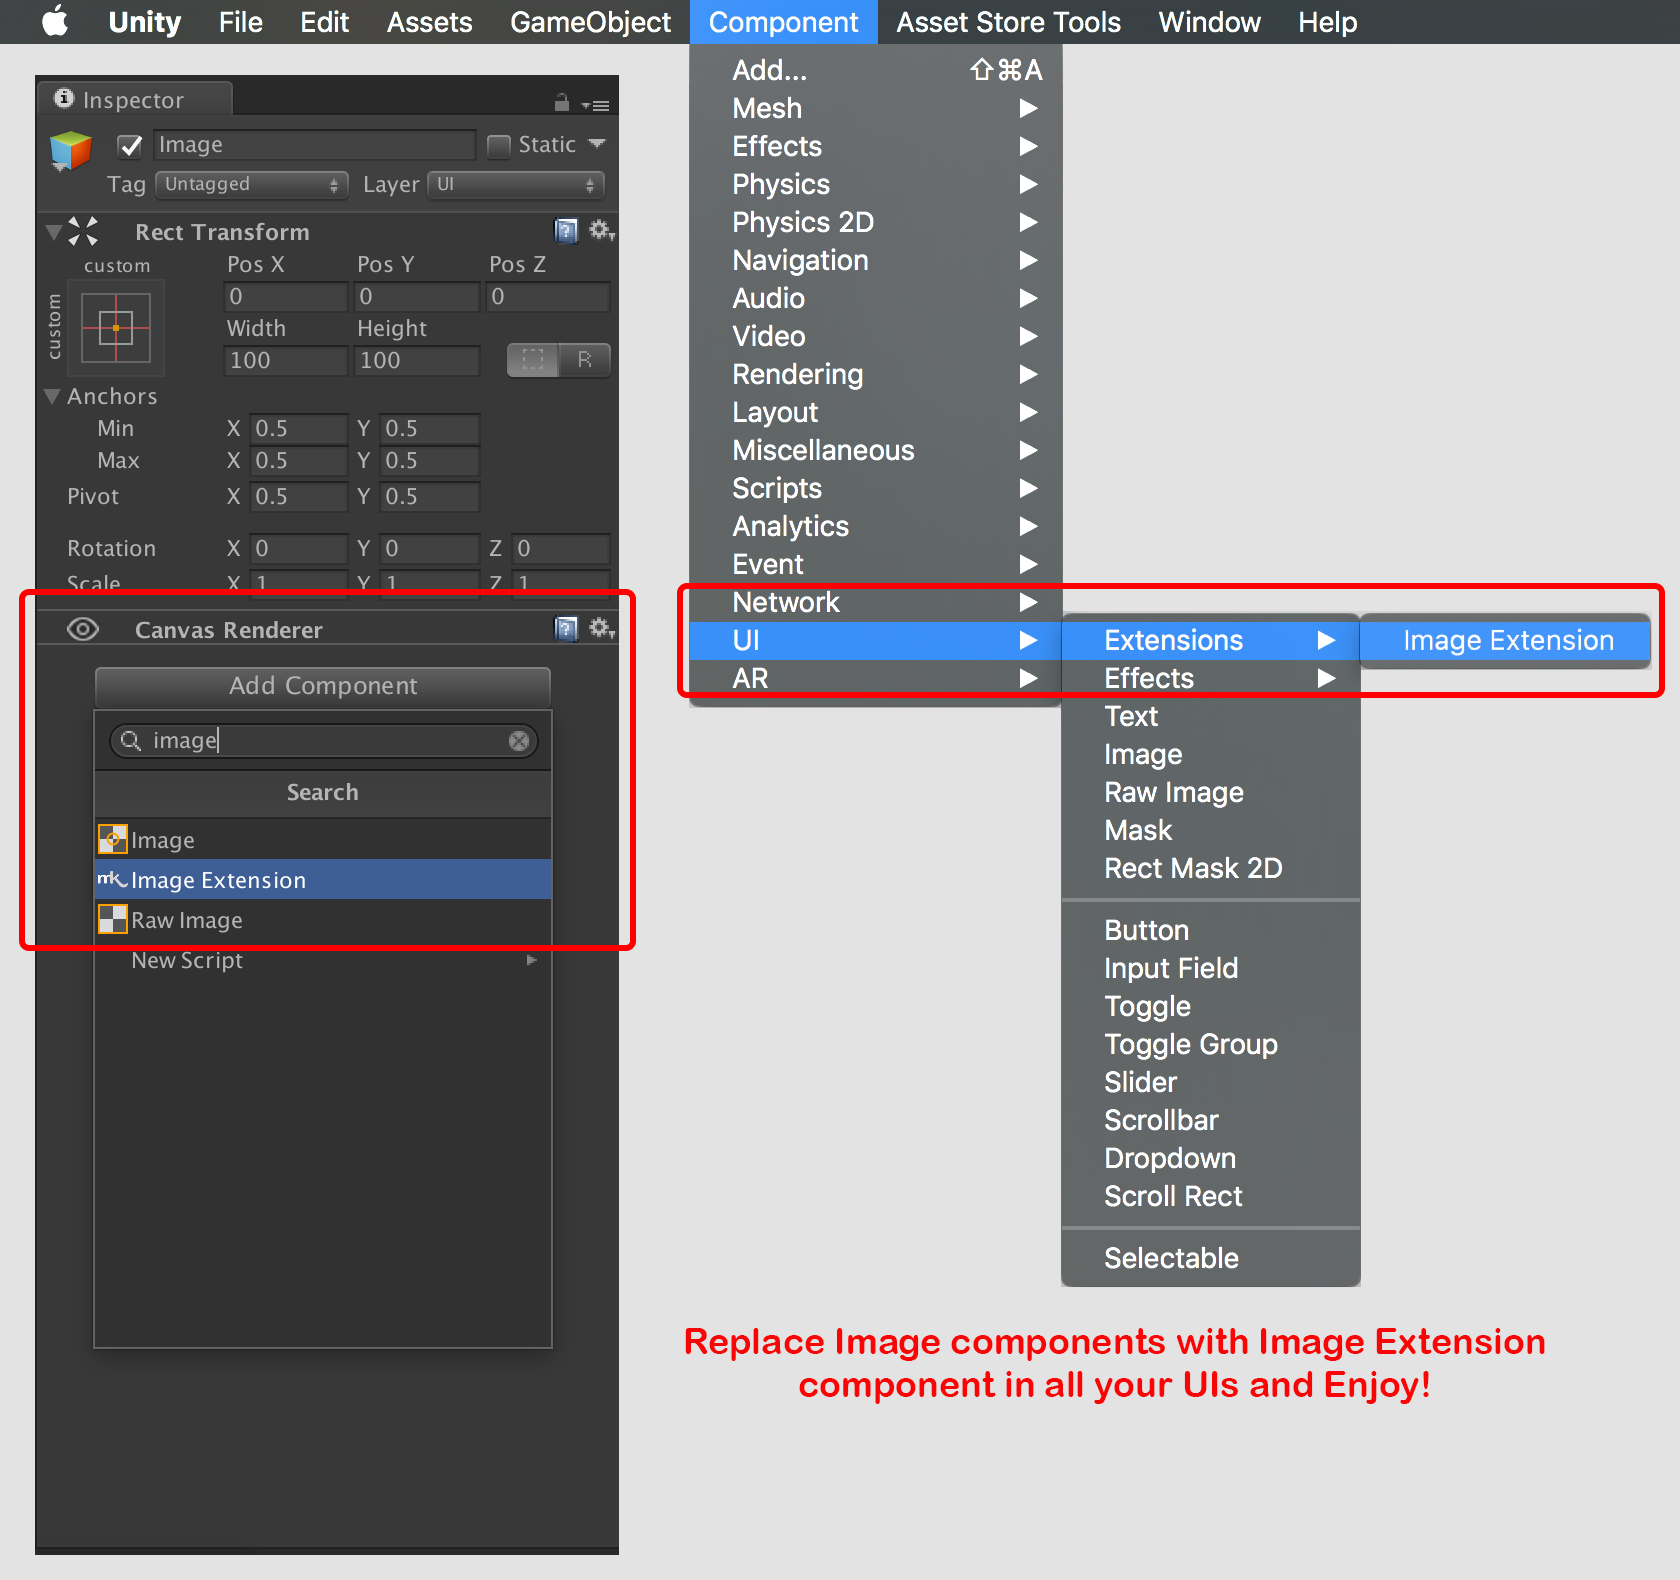
Task: Open Rect Transform help reference icon
Action: click(x=566, y=231)
